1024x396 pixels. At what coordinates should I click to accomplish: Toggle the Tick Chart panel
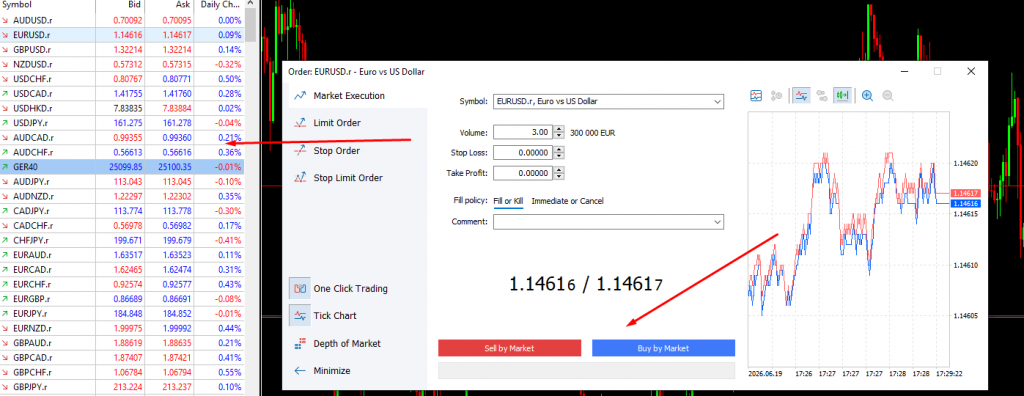300,316
